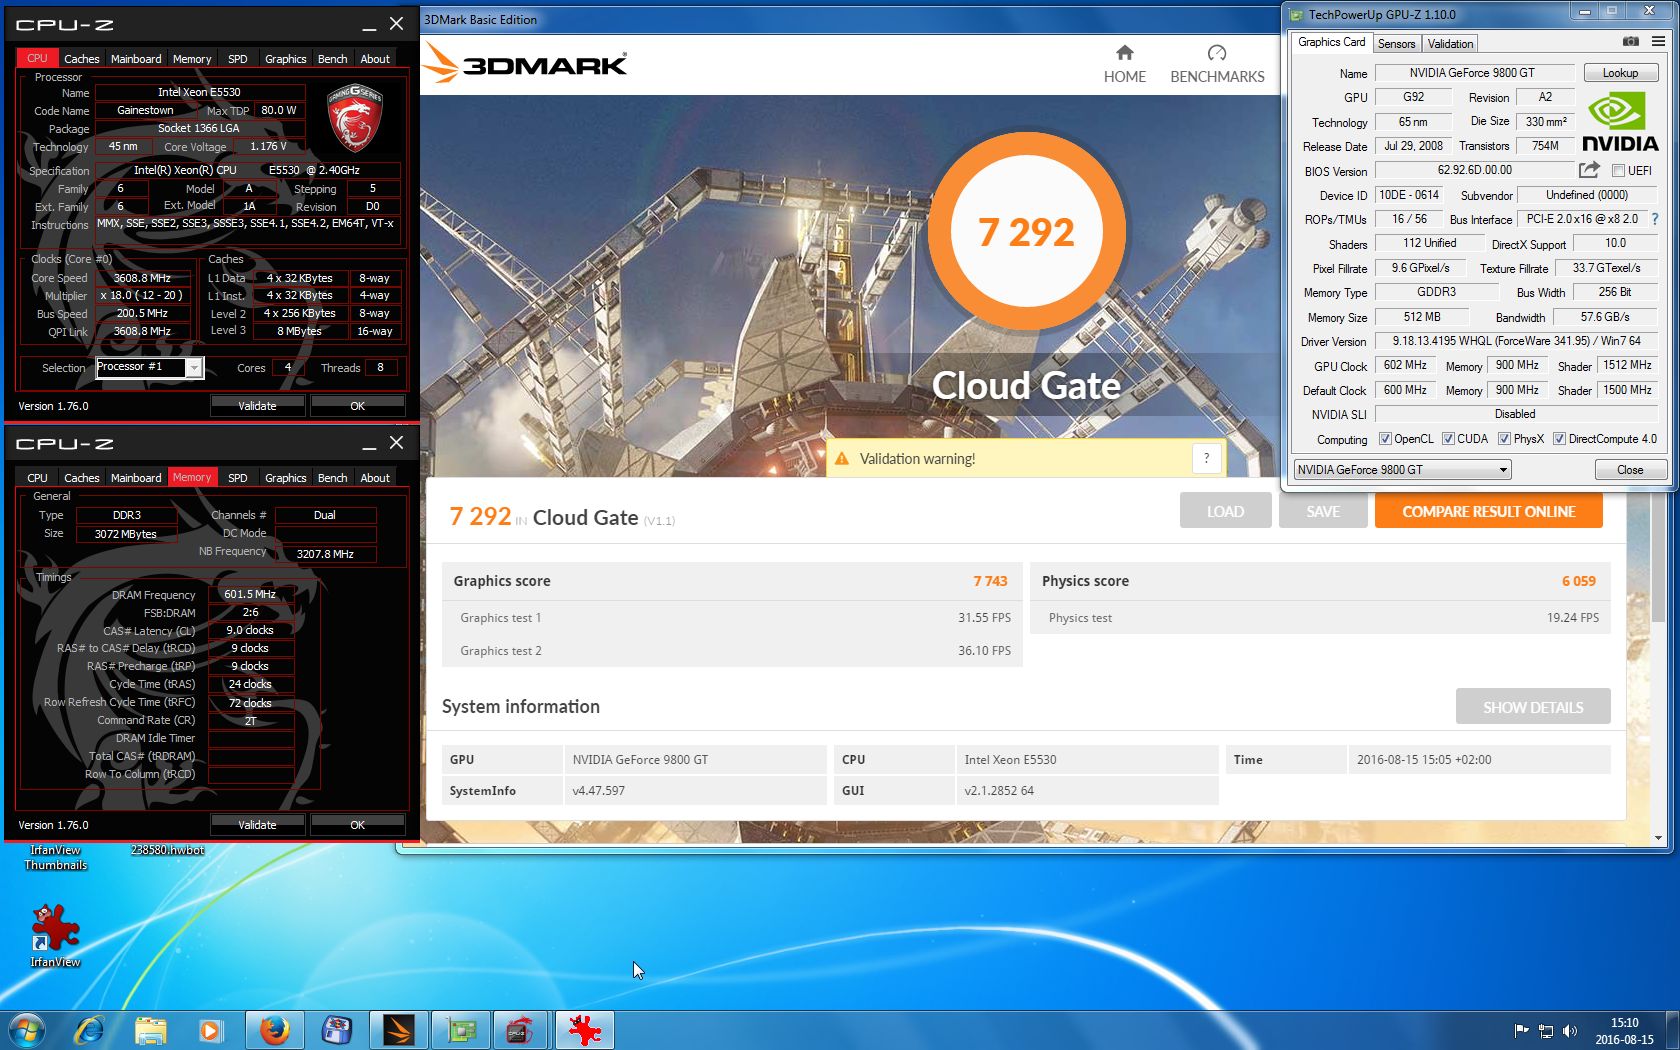
Task: Click Driver Version field in GPU-Z
Action: point(1516,342)
